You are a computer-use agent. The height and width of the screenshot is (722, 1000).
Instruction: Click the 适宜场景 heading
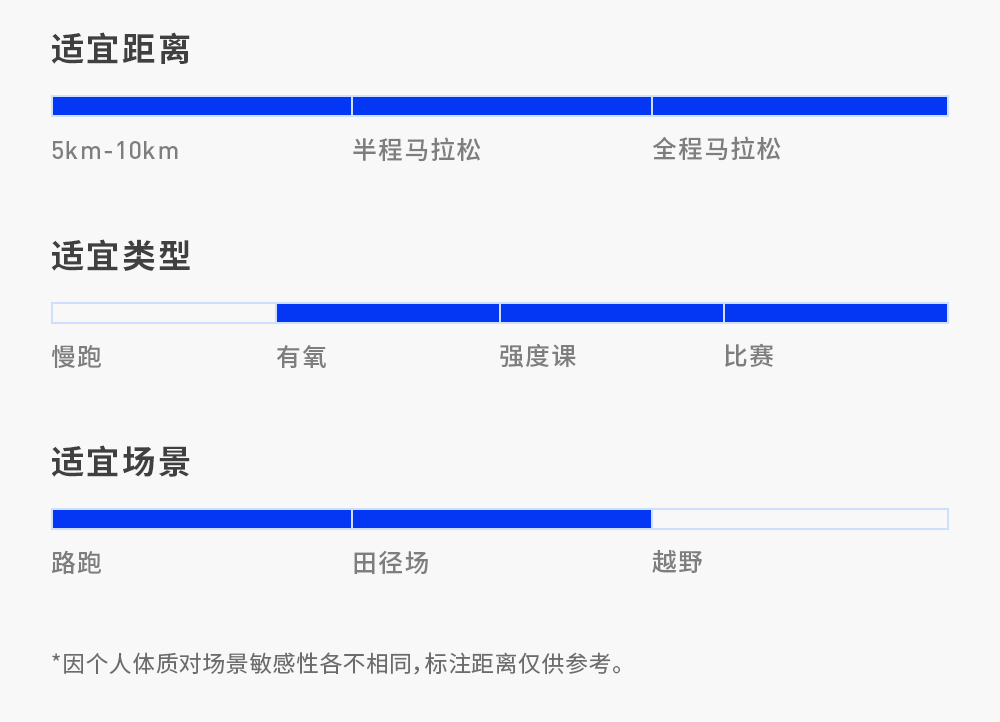point(121,463)
